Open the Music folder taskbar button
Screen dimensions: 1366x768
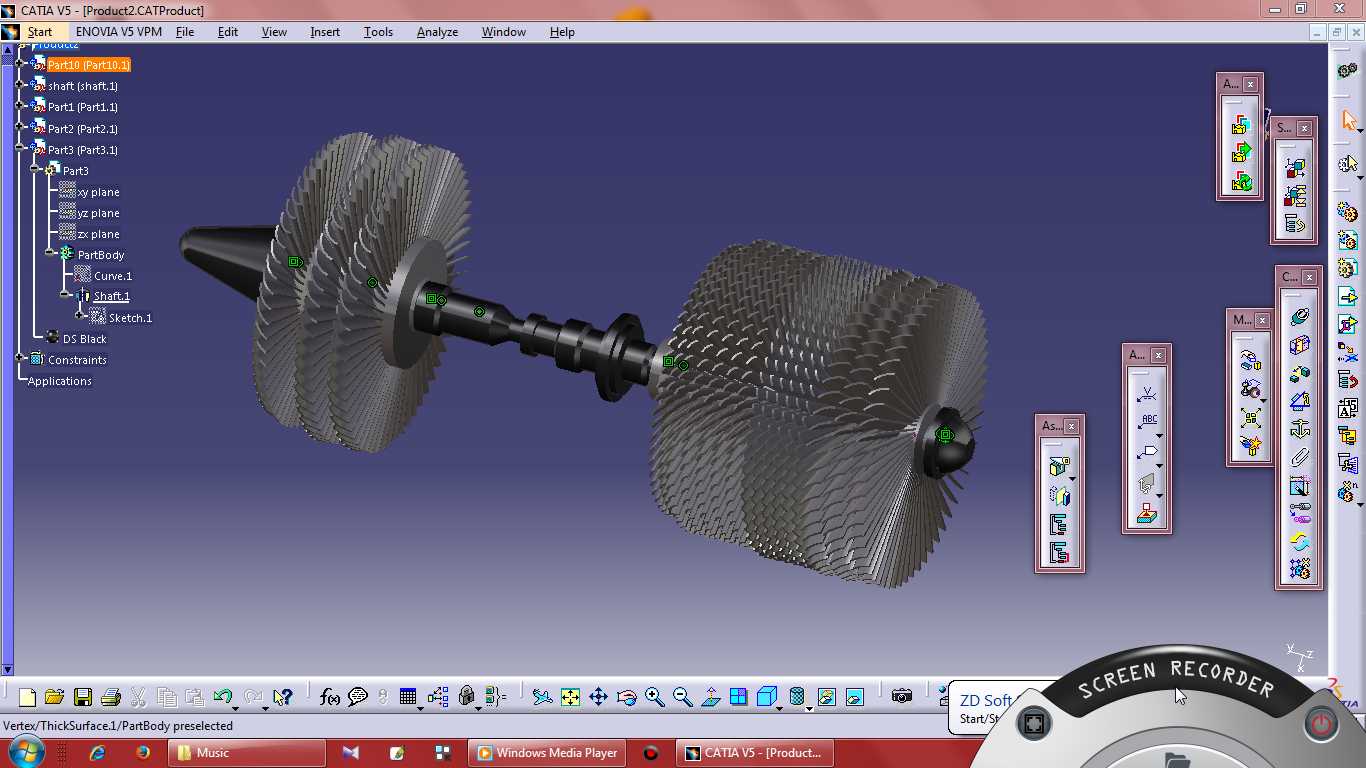coord(247,753)
